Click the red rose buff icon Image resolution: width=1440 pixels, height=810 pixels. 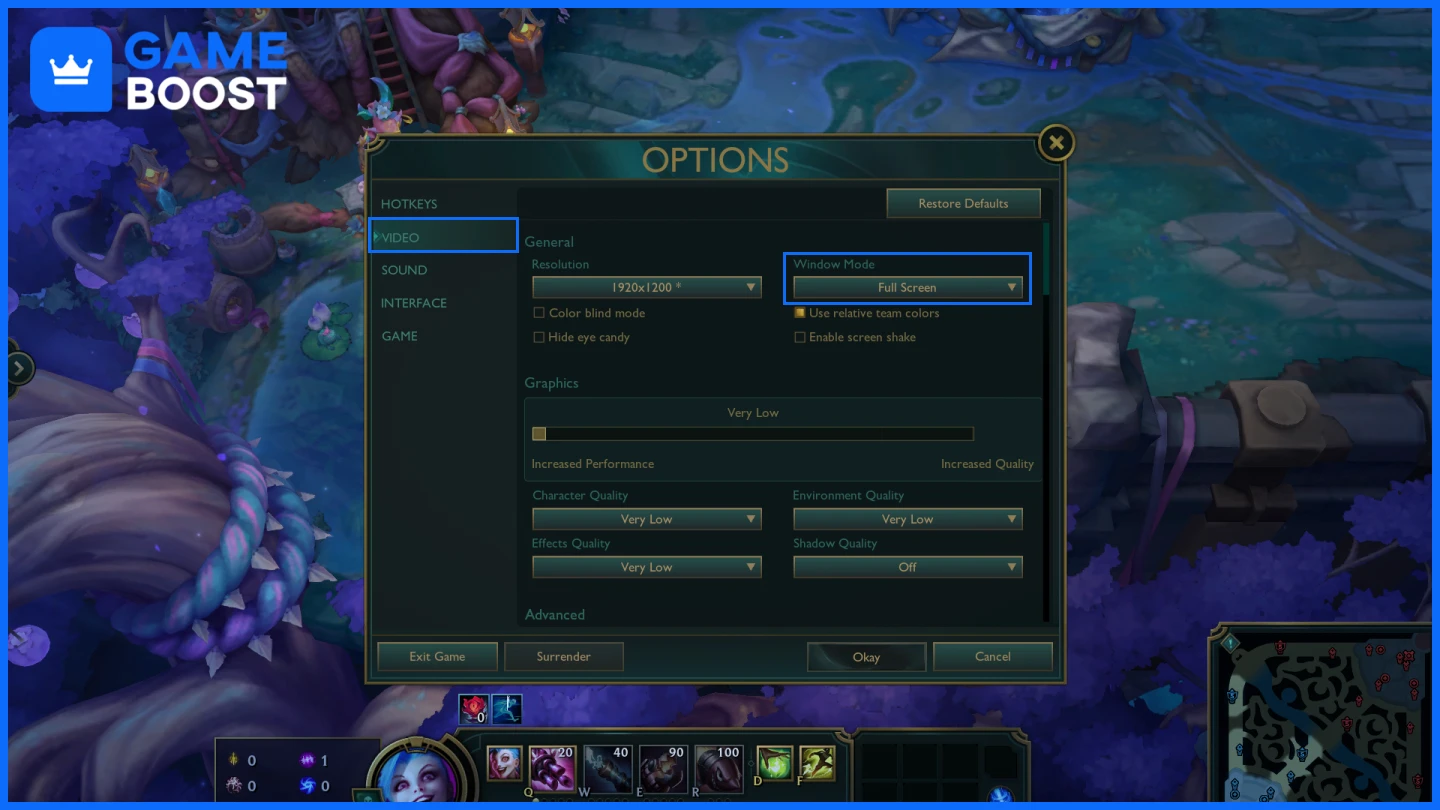(474, 709)
